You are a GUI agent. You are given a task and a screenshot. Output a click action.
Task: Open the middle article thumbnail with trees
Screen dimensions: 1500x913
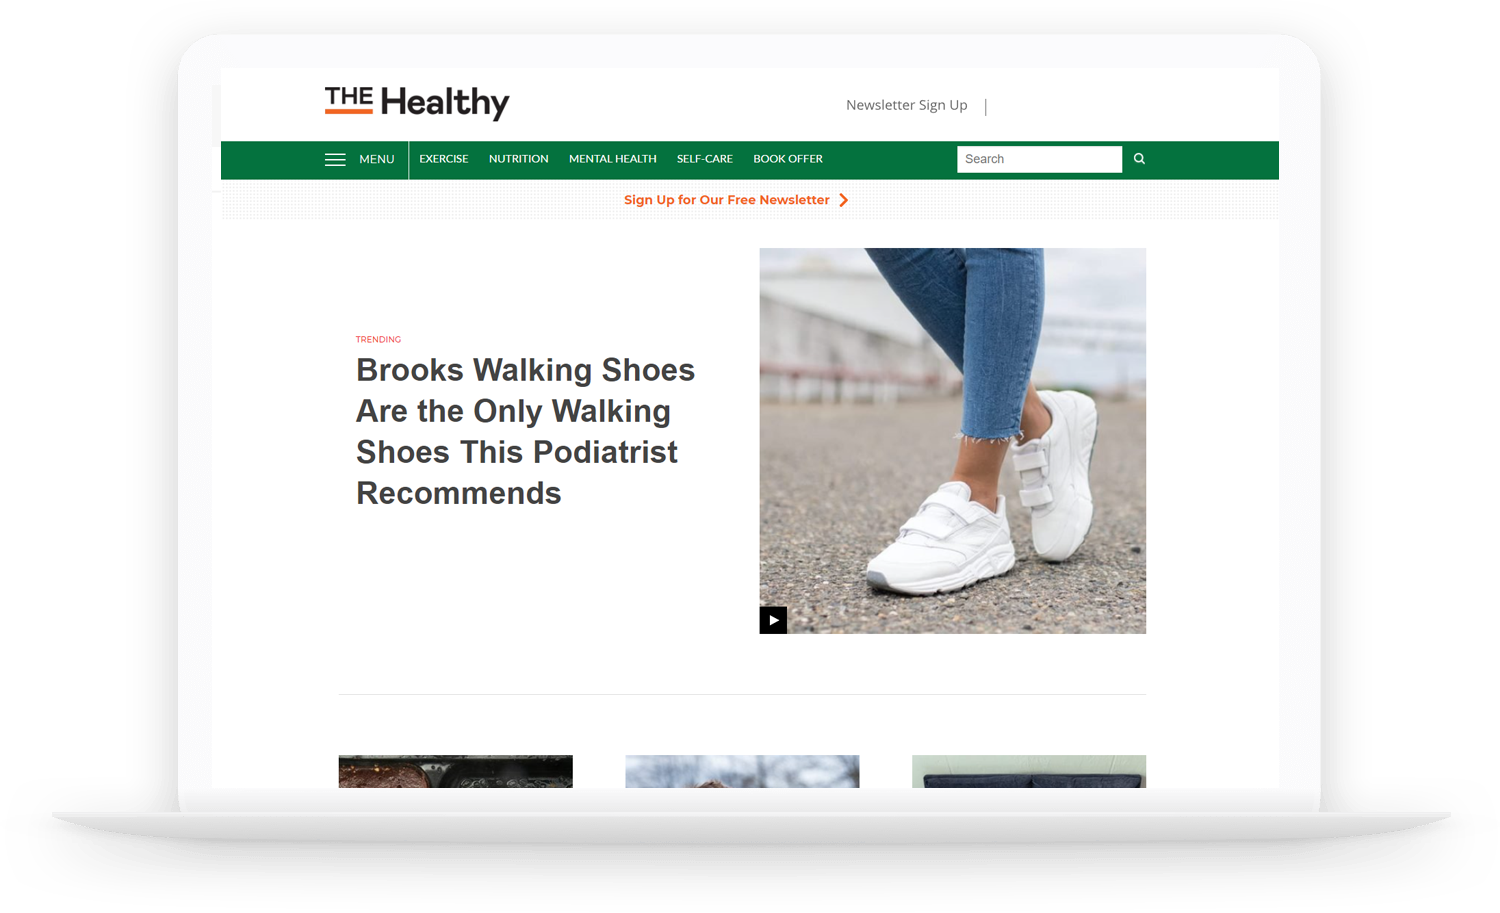742,771
